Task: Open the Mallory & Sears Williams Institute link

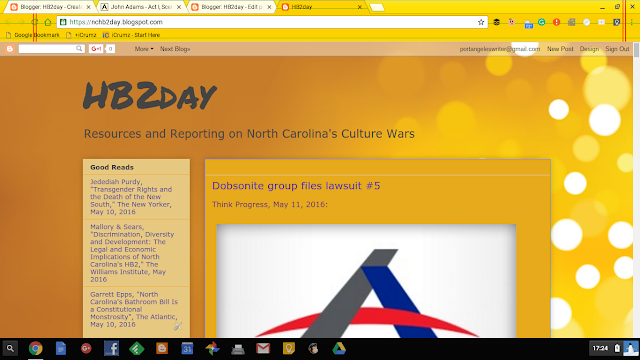Action: 132,253
